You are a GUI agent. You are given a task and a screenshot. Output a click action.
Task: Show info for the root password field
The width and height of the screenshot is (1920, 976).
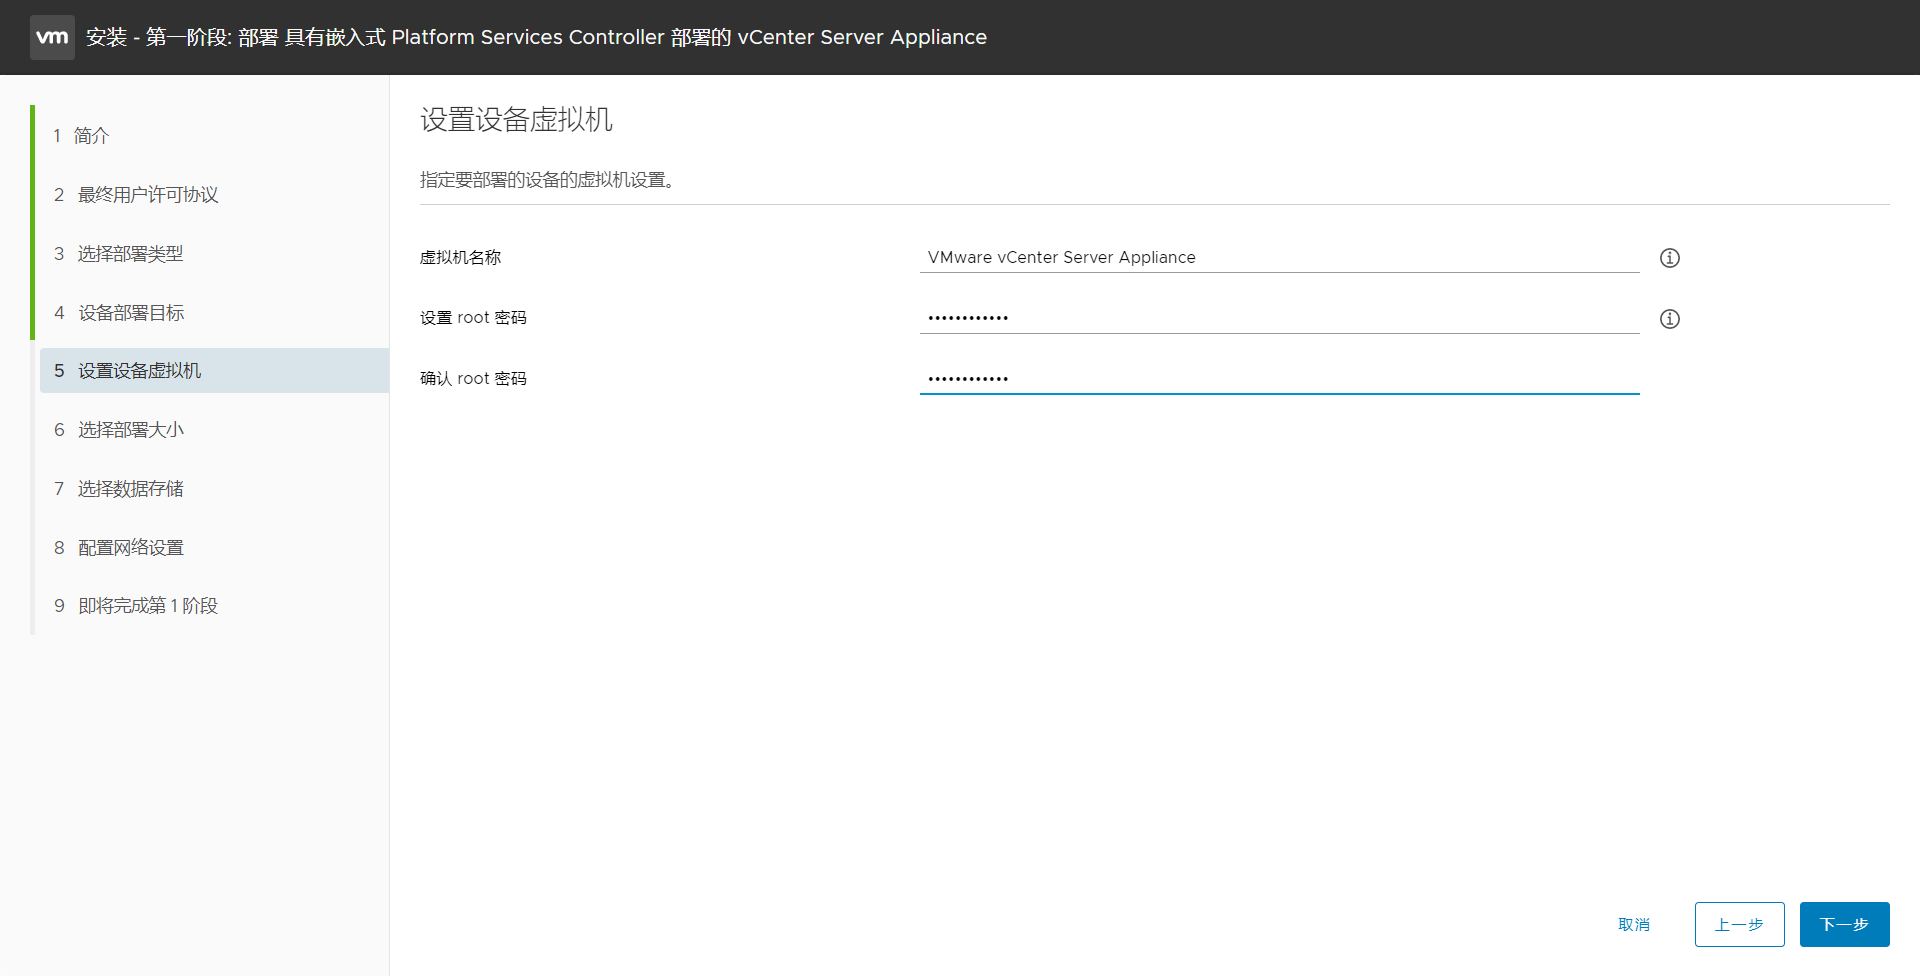[x=1670, y=319]
